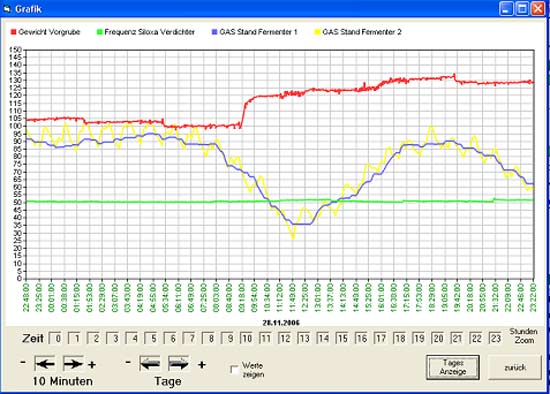This screenshot has height=394, width=550.
Task: Click the Gewicht Vorgrube legend label
Action: (49, 32)
